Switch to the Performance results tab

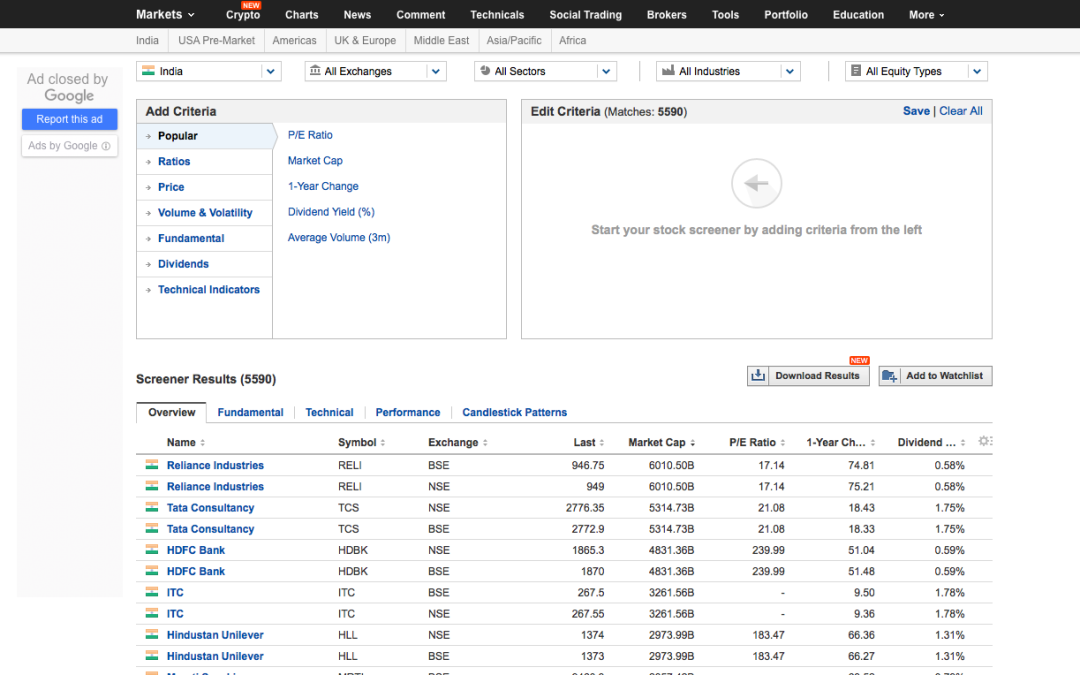point(408,412)
